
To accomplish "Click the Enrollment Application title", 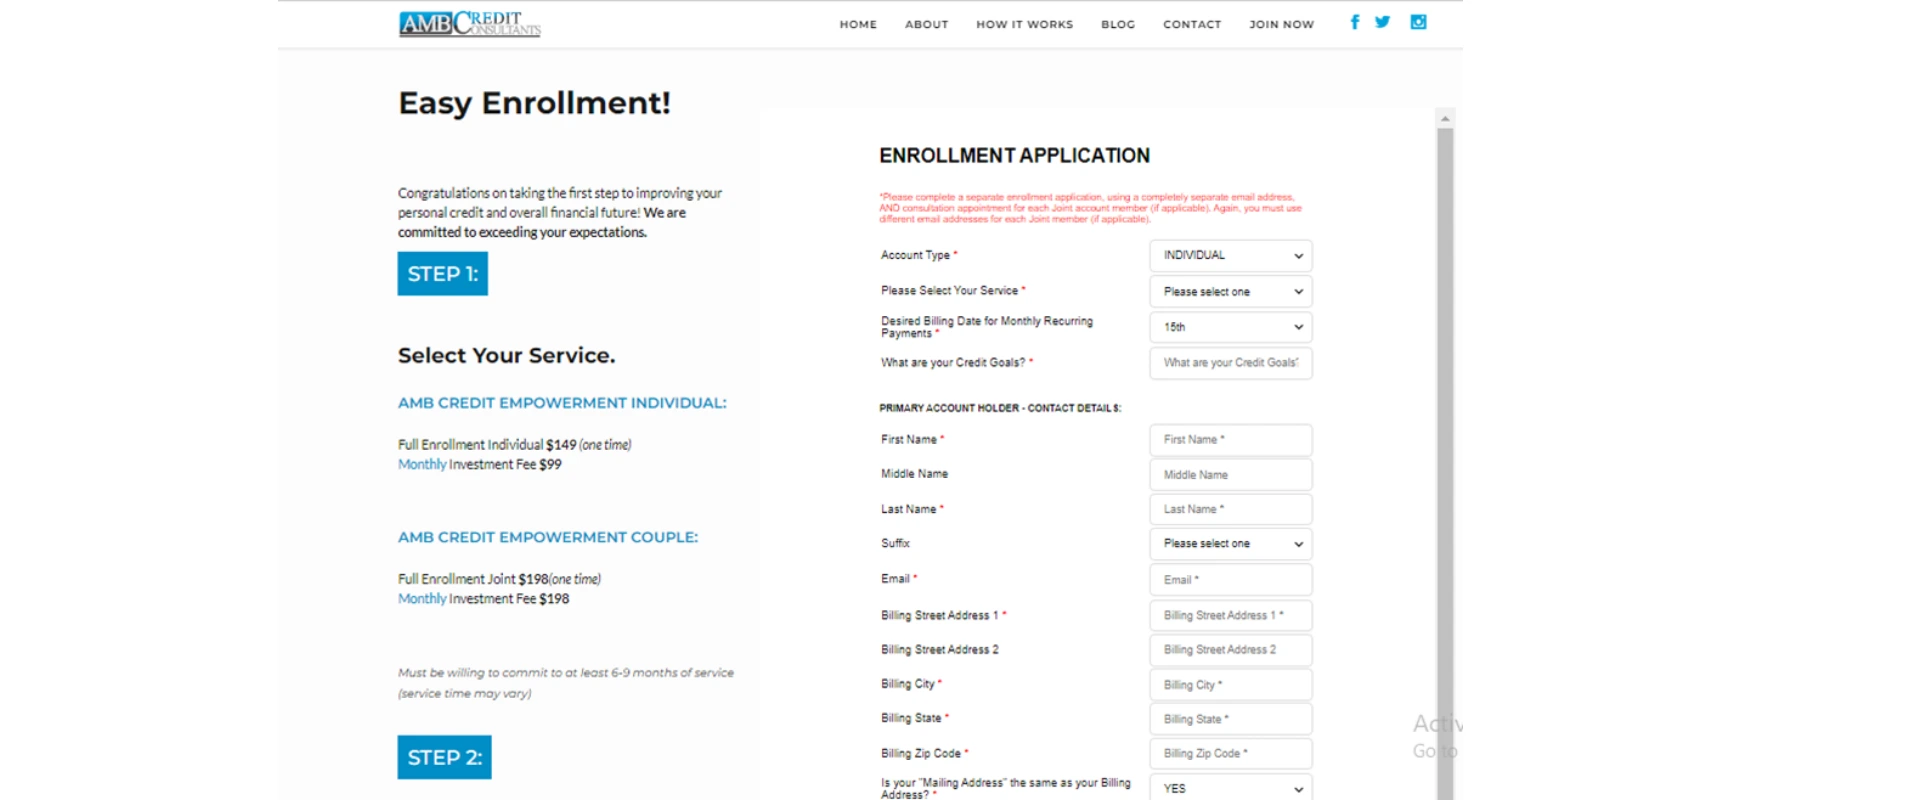I will [x=1015, y=156].
